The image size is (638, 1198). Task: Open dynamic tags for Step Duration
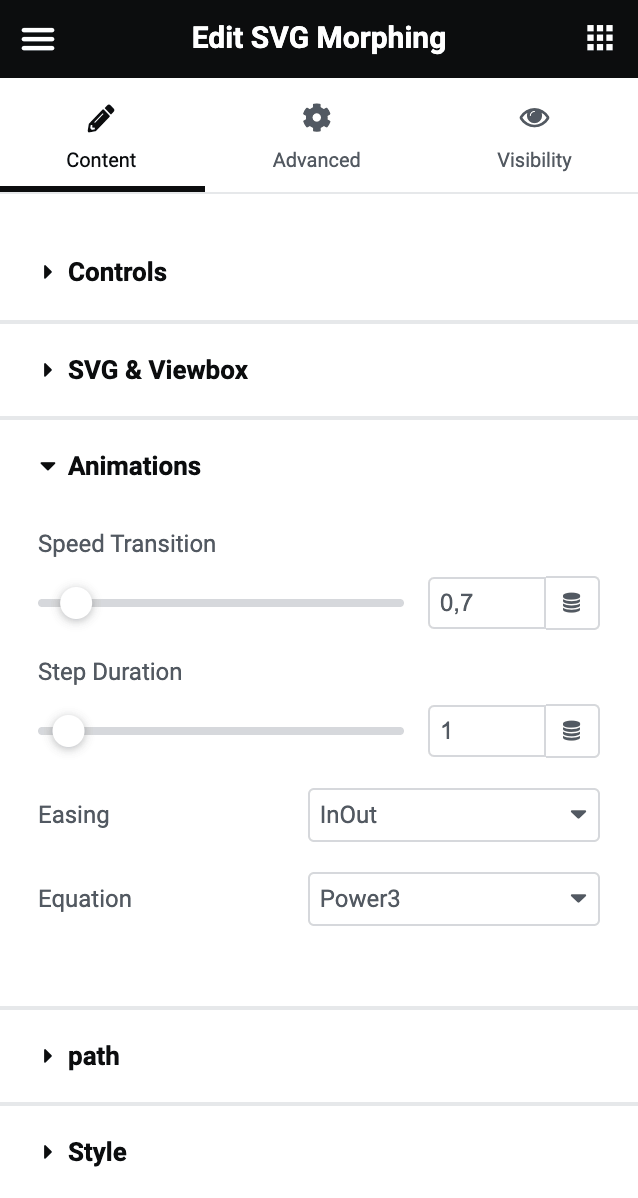pyautogui.click(x=572, y=731)
